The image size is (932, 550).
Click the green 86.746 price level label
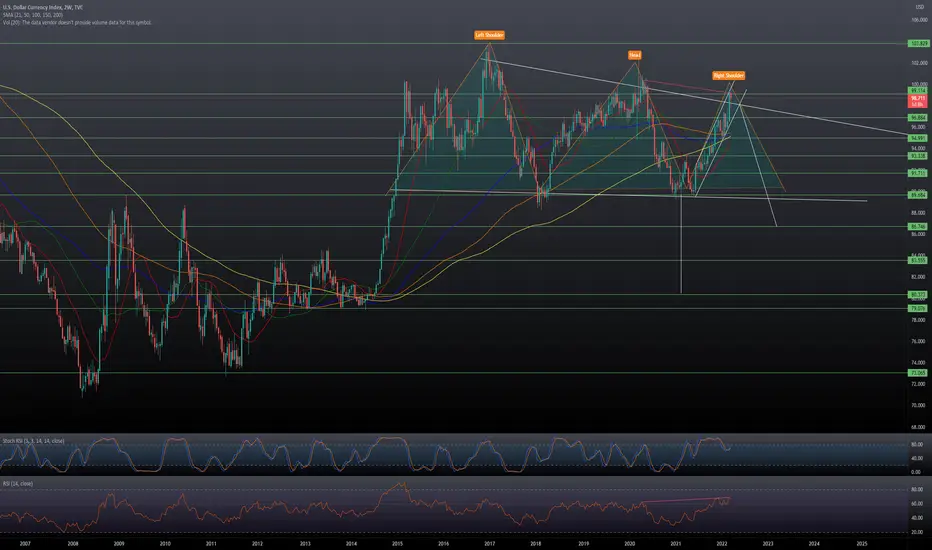coord(918,227)
